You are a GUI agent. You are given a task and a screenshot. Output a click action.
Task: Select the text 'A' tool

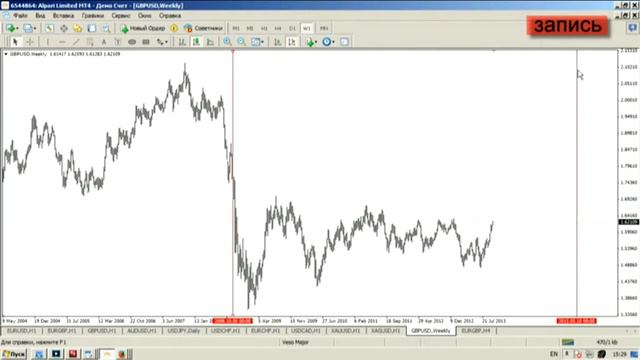click(104, 42)
